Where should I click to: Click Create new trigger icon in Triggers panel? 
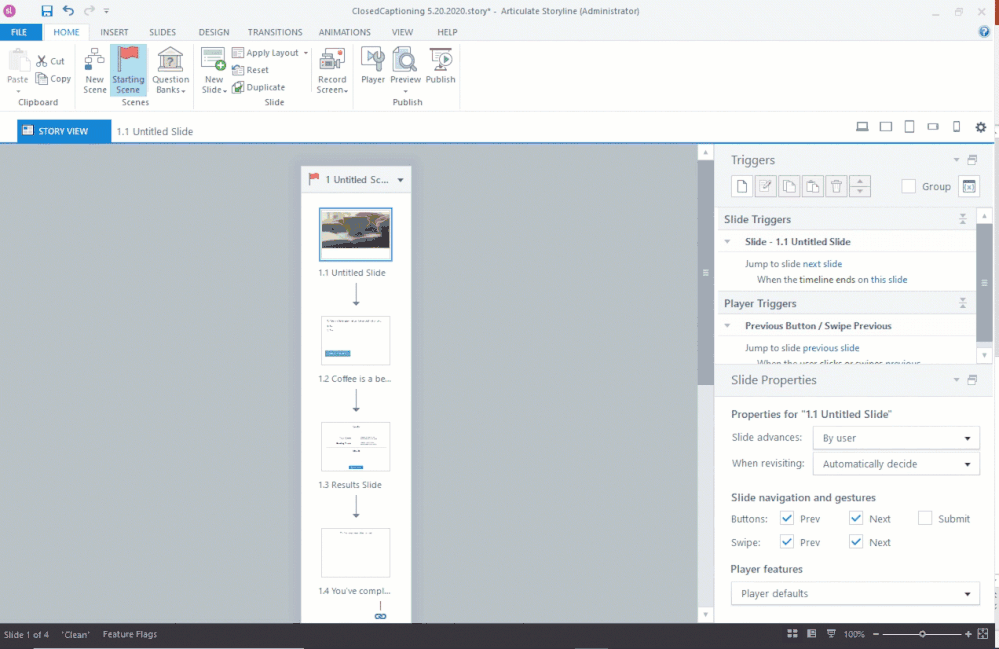[x=742, y=186]
